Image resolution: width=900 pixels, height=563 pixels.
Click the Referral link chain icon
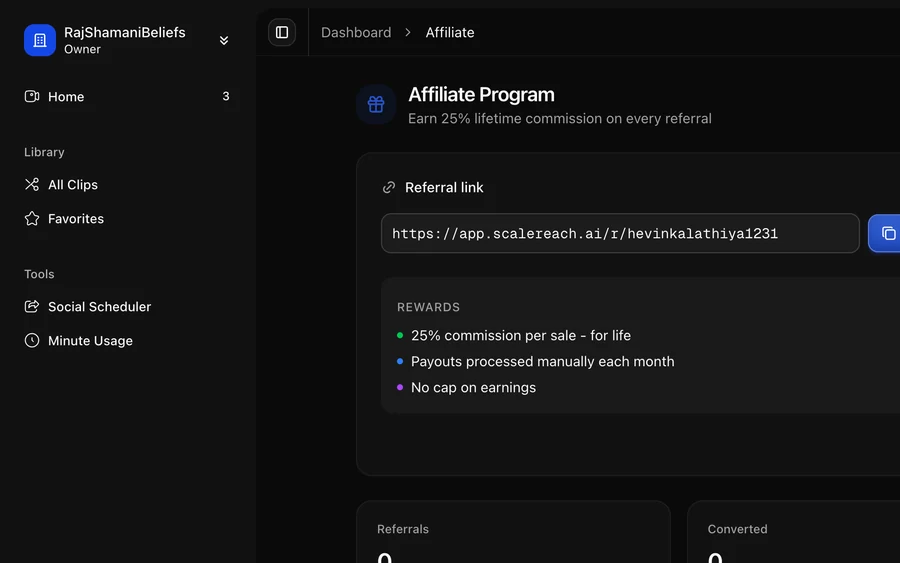389,187
